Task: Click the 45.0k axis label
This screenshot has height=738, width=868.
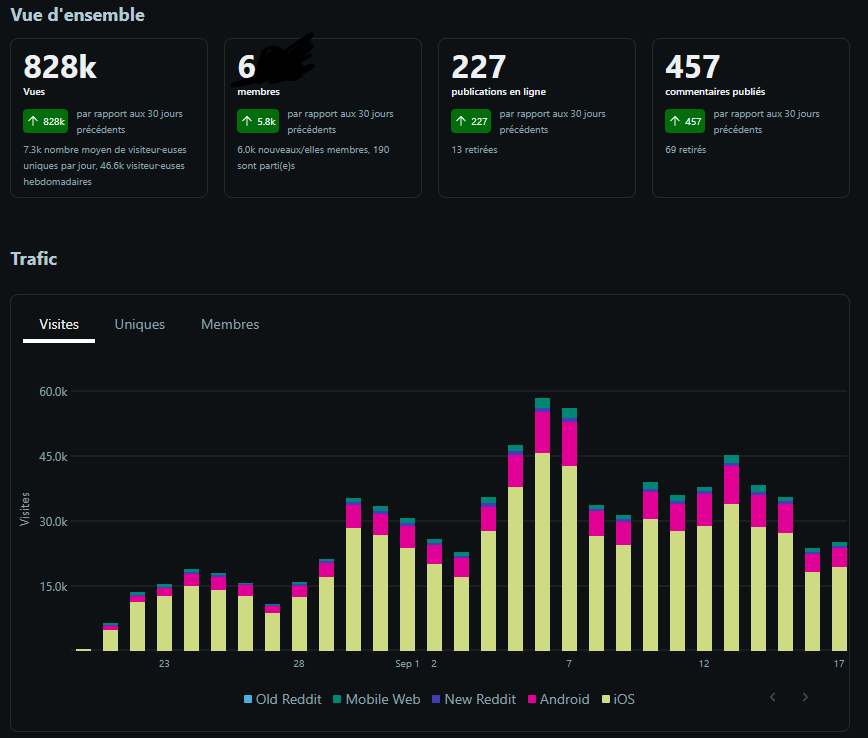Action: pyautogui.click(x=53, y=457)
